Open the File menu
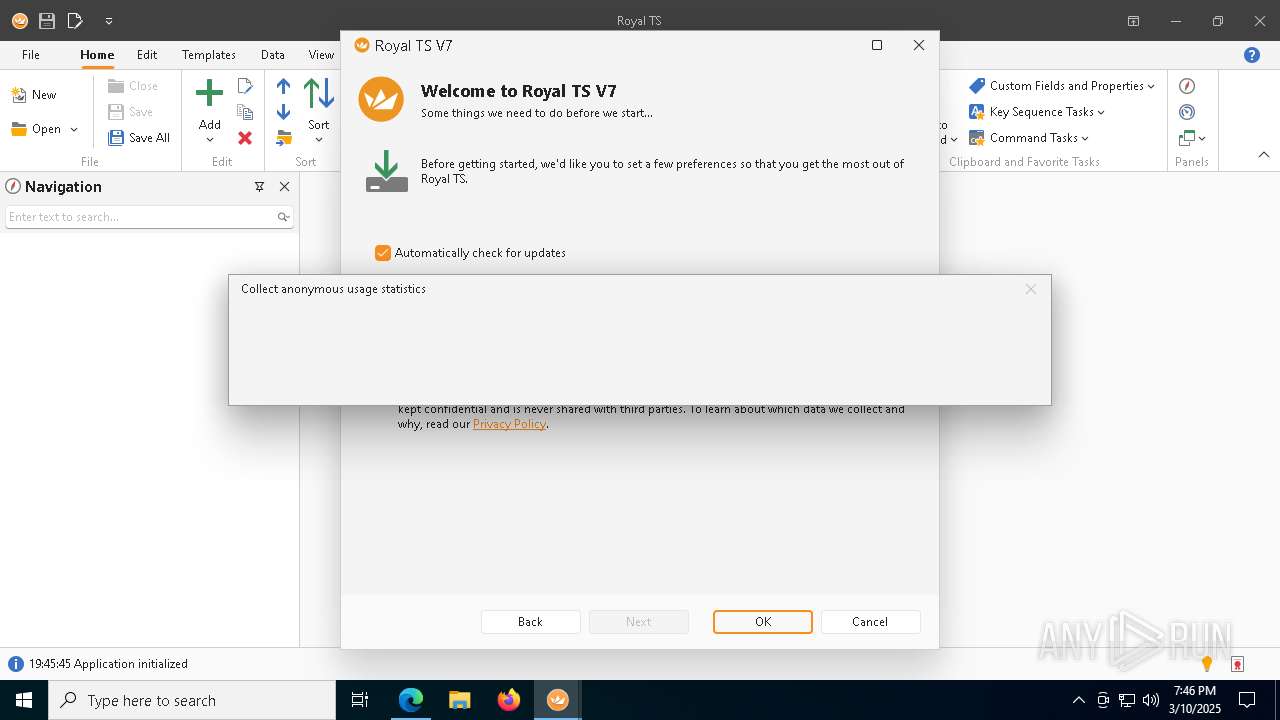 coord(31,55)
